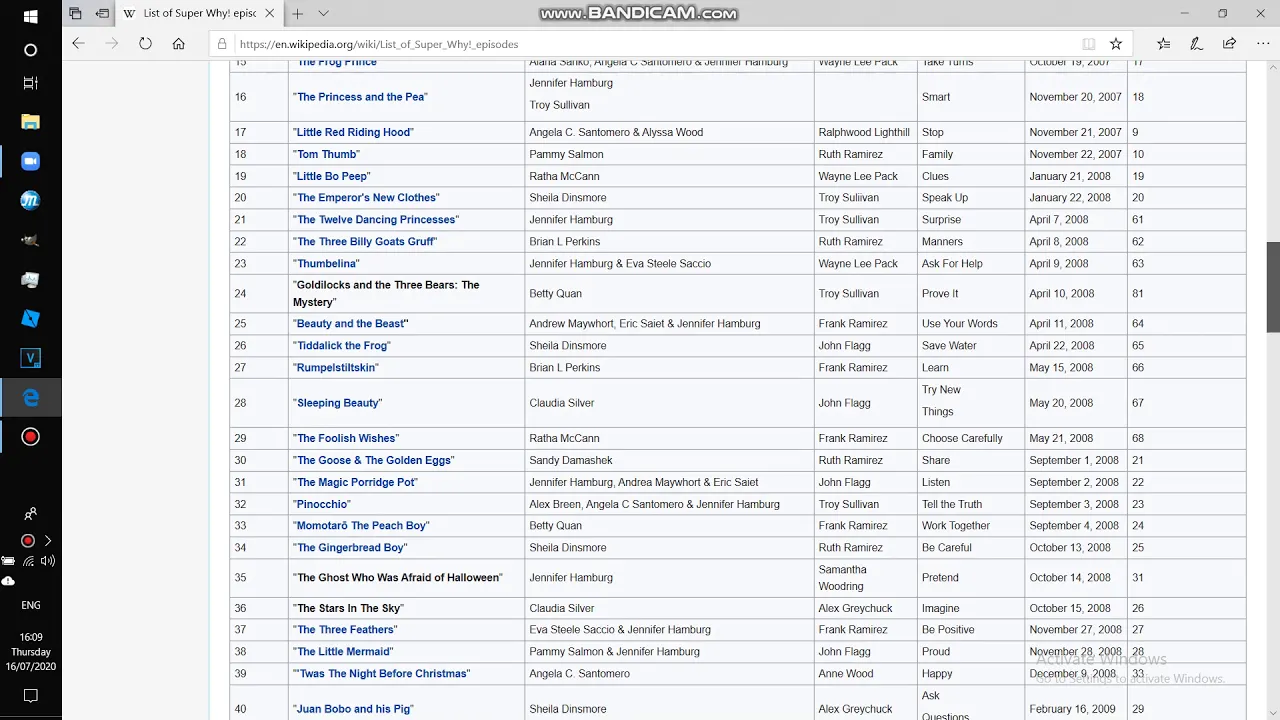This screenshot has height=720, width=1280.
Task: Click the Windows Start button
Action: point(30,16)
